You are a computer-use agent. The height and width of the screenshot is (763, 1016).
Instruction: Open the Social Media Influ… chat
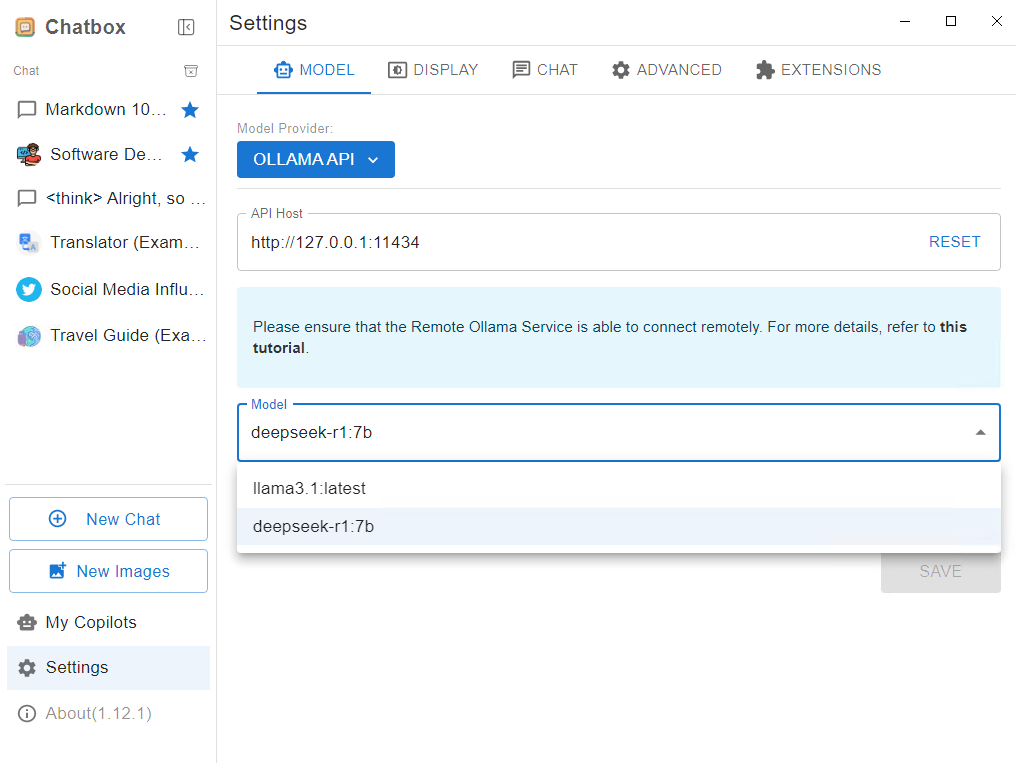pyautogui.click(x=108, y=290)
